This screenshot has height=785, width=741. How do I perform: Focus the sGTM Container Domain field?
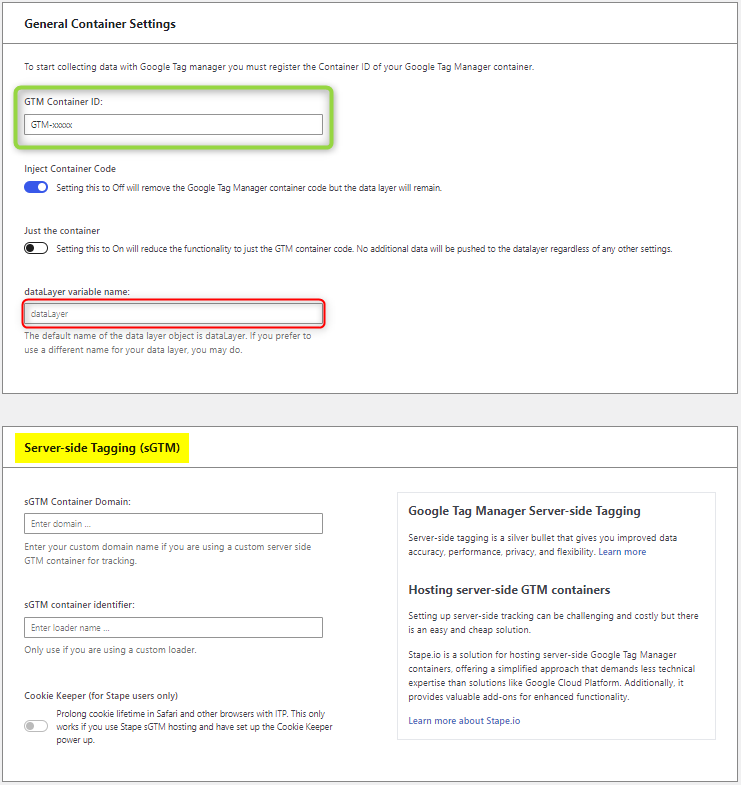(173, 524)
